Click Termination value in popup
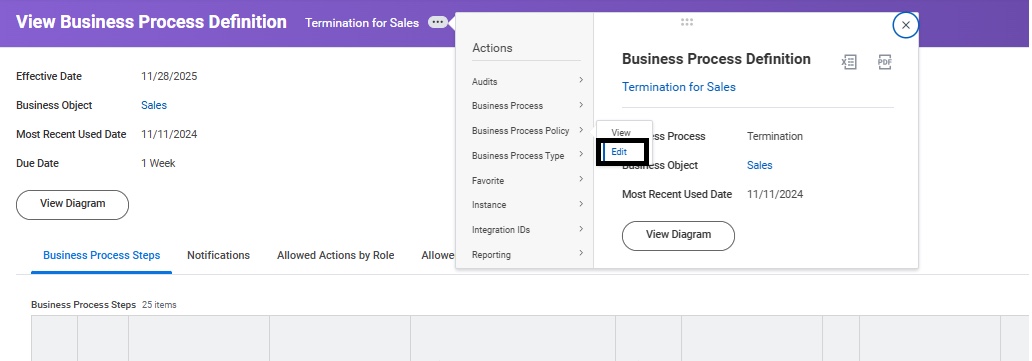Screen dimensions: 1032x361 [775, 136]
